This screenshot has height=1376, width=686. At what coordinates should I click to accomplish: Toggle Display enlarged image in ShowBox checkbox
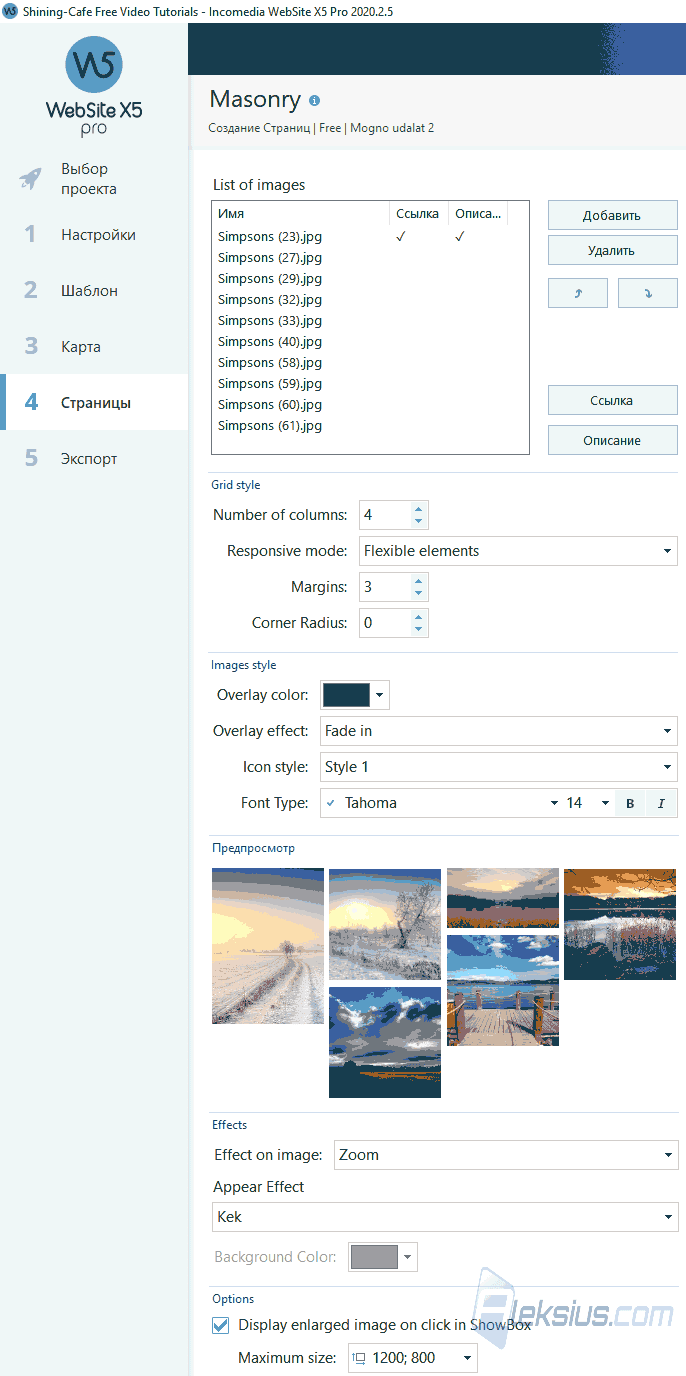tap(221, 1325)
